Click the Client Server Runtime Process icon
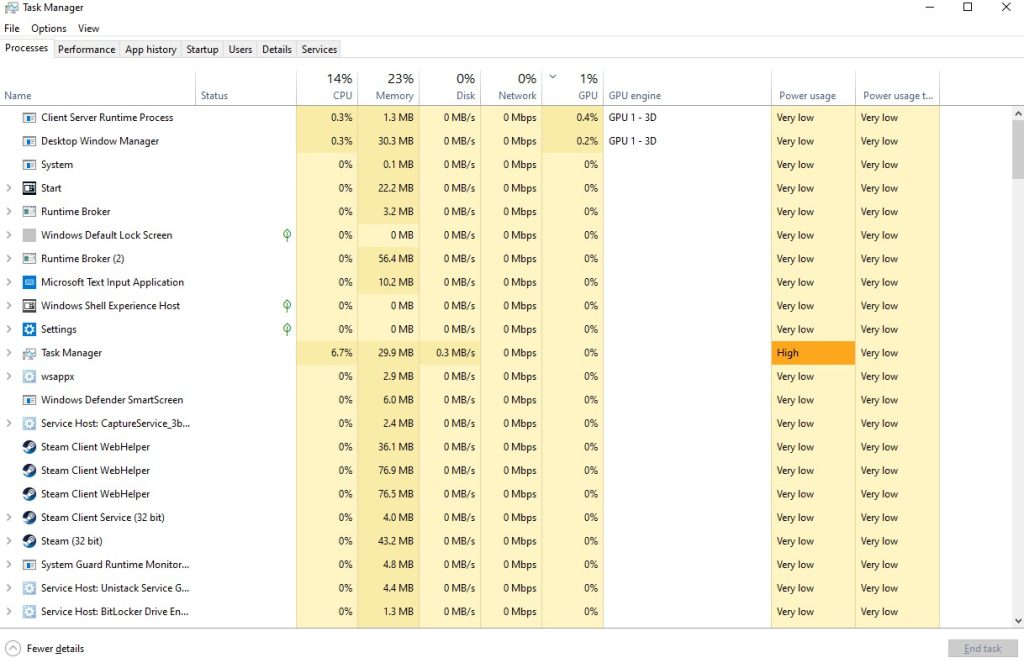The image size is (1024, 663). (29, 118)
